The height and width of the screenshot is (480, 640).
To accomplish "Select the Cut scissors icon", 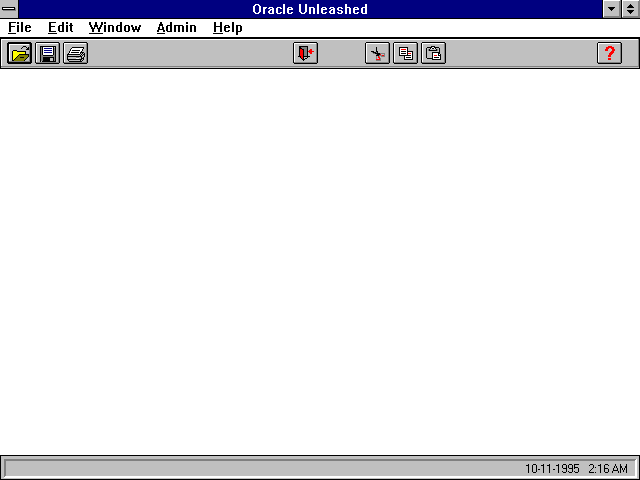I will coord(377,54).
